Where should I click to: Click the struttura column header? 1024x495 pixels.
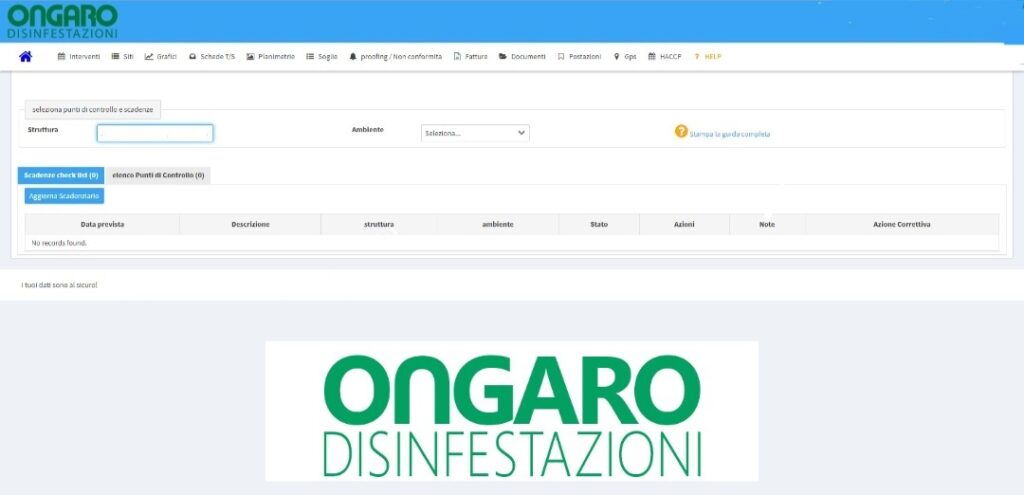point(379,224)
